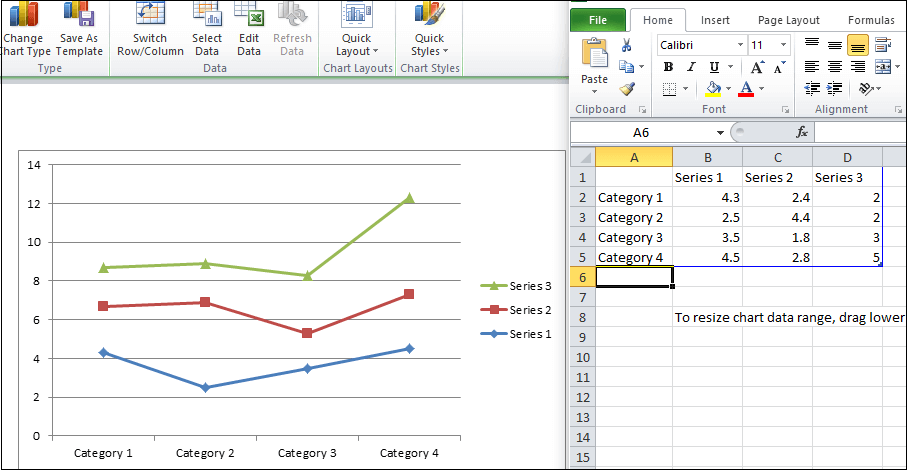Increase font size with Grow Font
This screenshot has width=907, height=470.
(757, 67)
